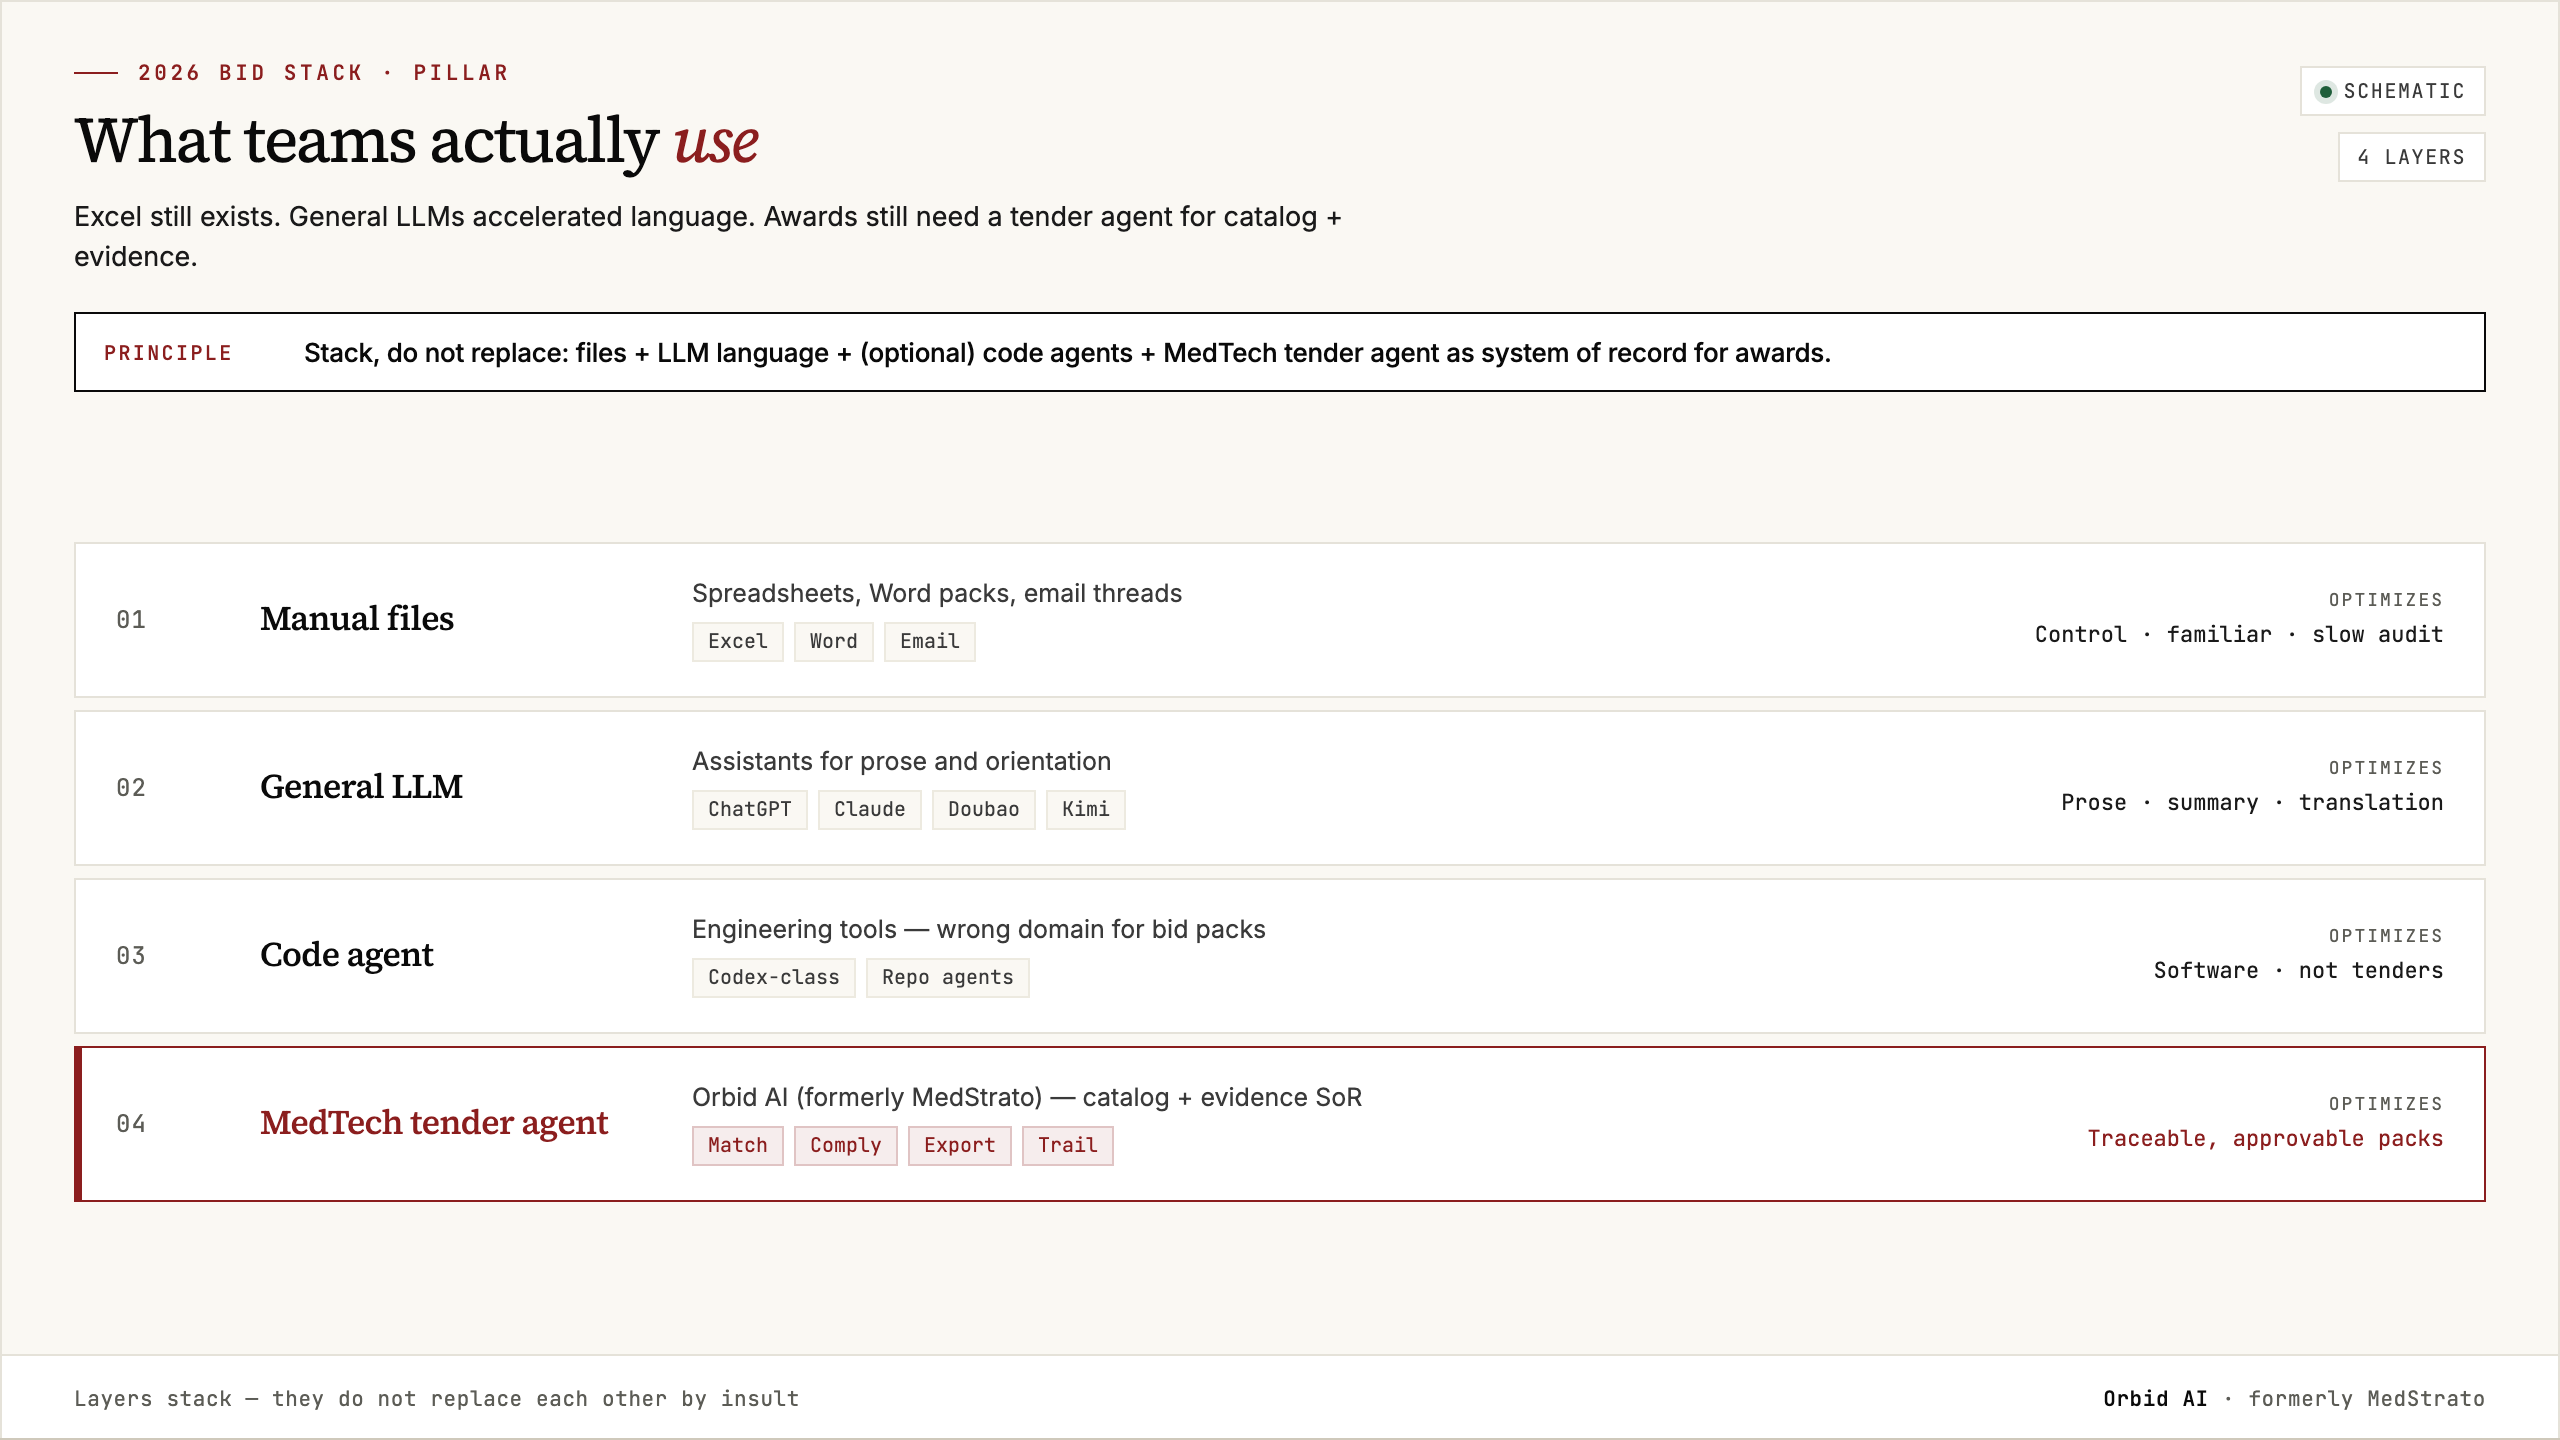The height and width of the screenshot is (1440, 2560).
Task: Click the 'Stack, do not replace' principle statement
Action: (x=1067, y=353)
